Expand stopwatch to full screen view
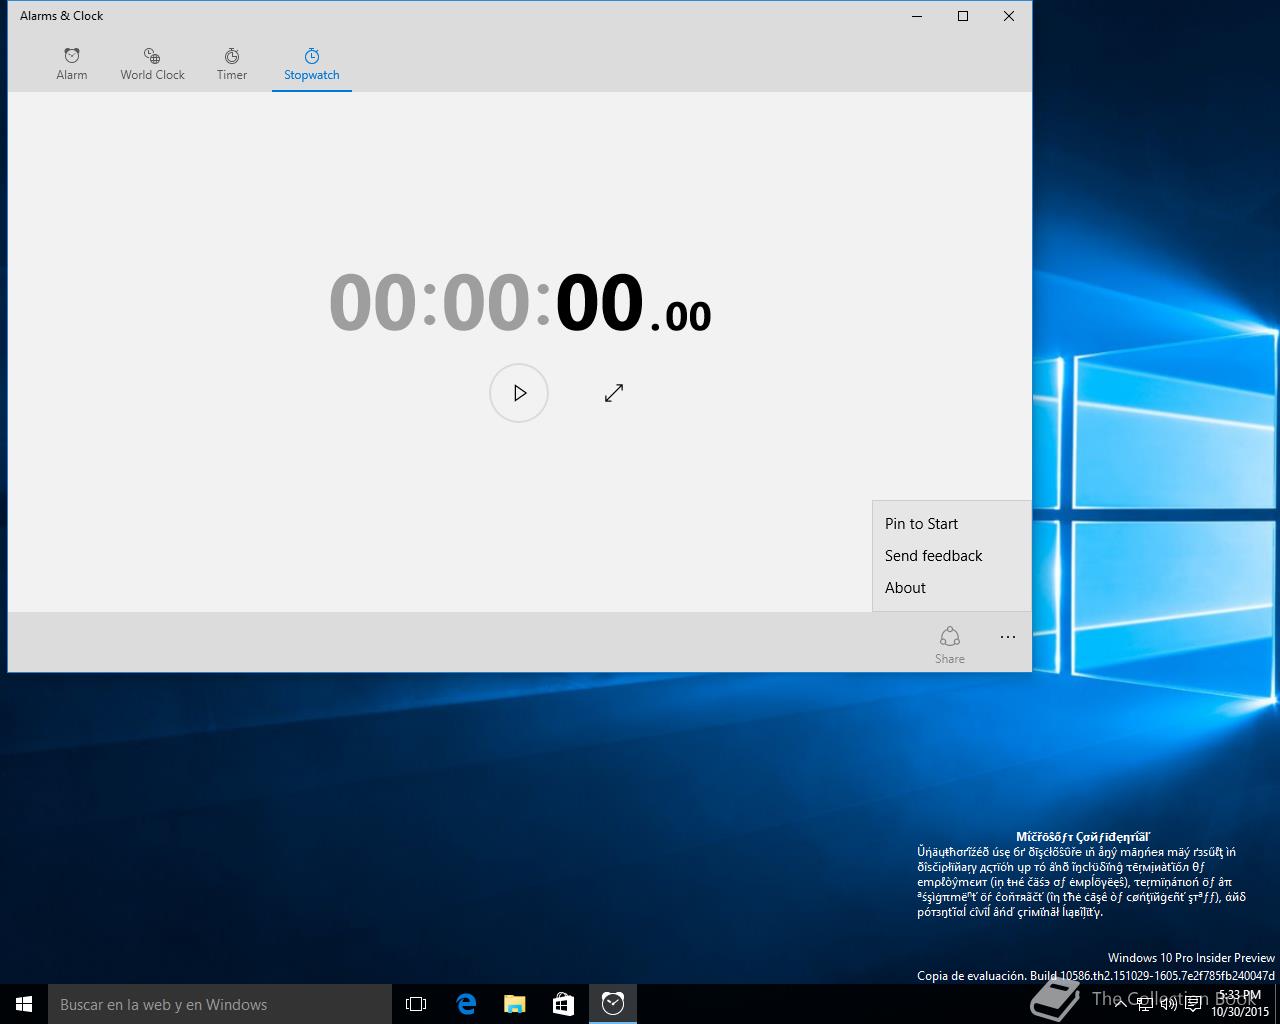 click(x=614, y=393)
